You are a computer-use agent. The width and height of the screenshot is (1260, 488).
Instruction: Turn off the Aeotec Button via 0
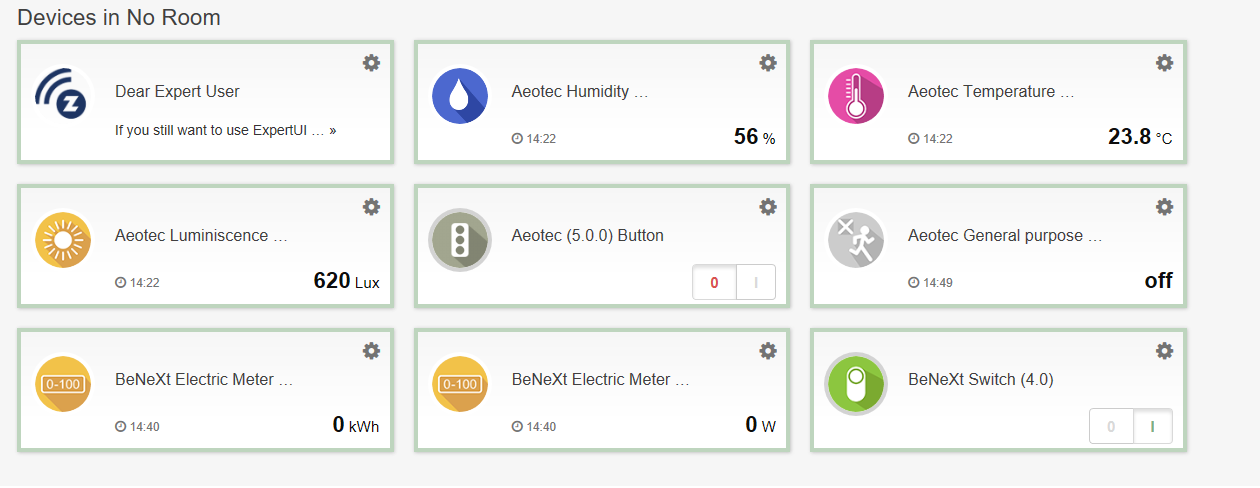(714, 283)
